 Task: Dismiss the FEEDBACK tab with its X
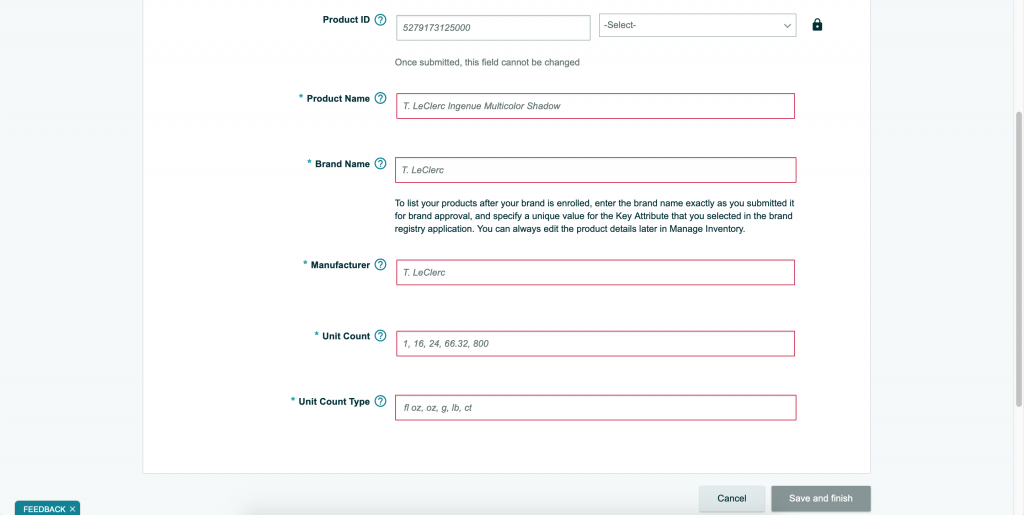[x=72, y=509]
